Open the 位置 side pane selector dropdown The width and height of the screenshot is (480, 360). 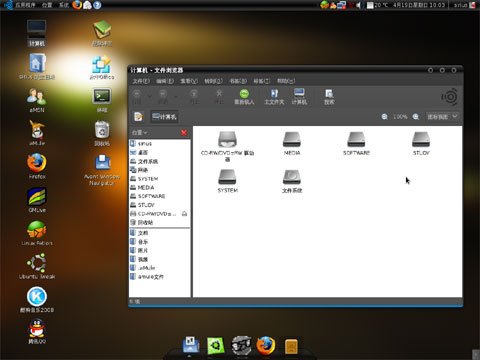139,133
